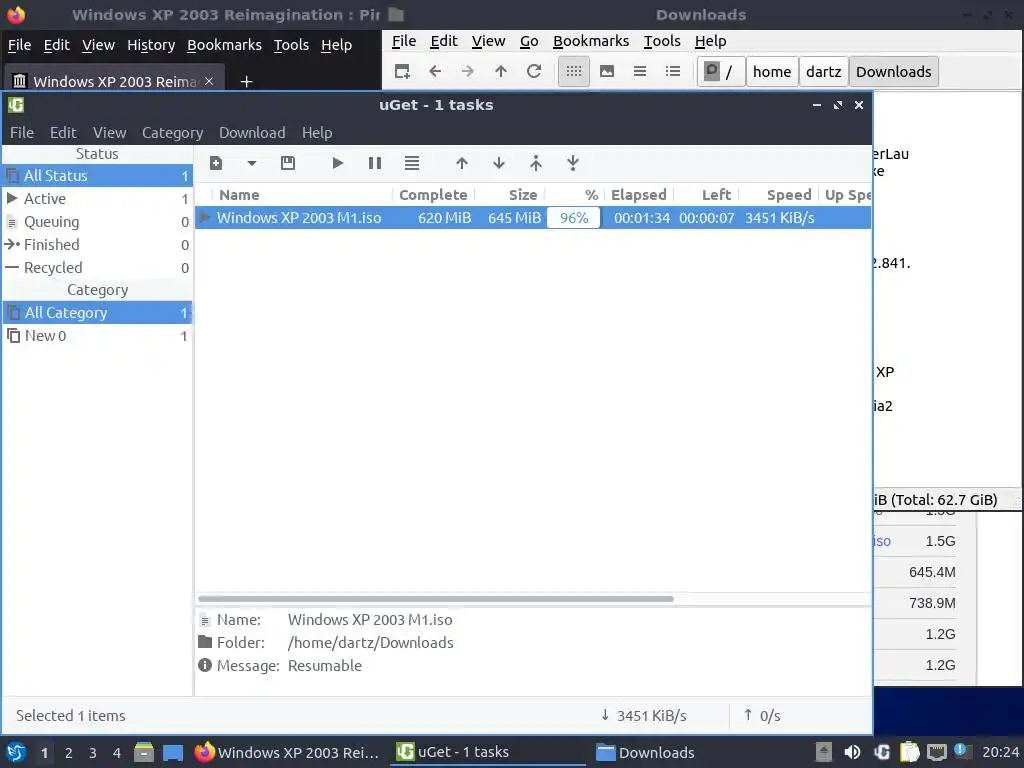1024x768 pixels.
Task: Open uGet Edit menu
Action: click(63, 133)
